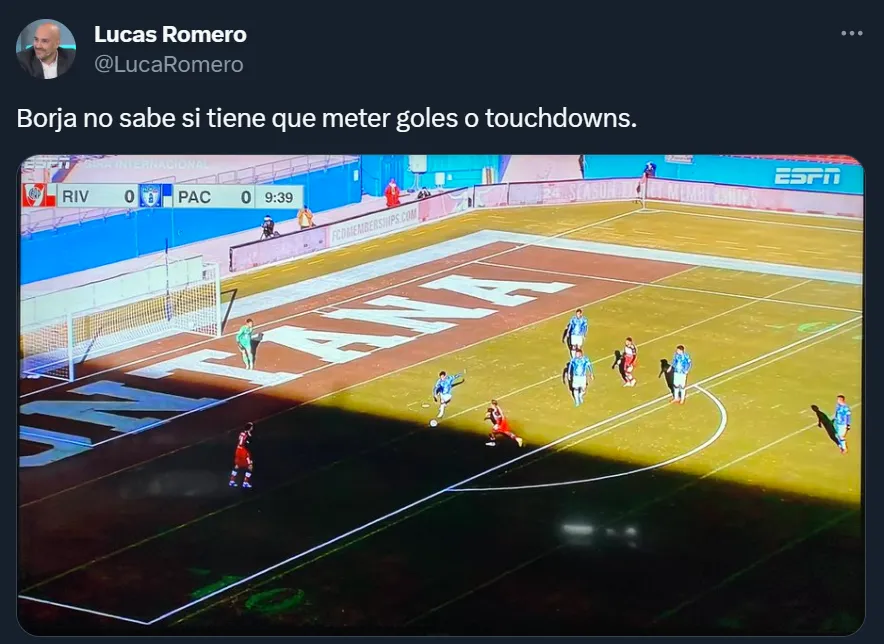Image resolution: width=884 pixels, height=644 pixels.
Task: Click the RIV team label
Action: click(76, 197)
